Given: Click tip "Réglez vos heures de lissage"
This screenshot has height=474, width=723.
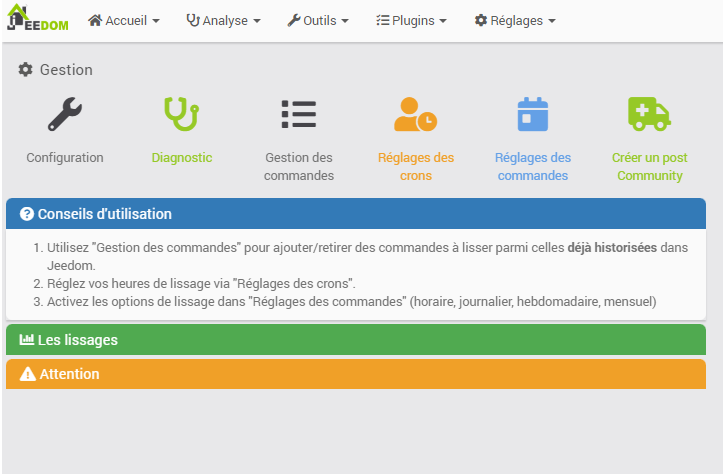Looking at the screenshot, I should (x=201, y=284).
